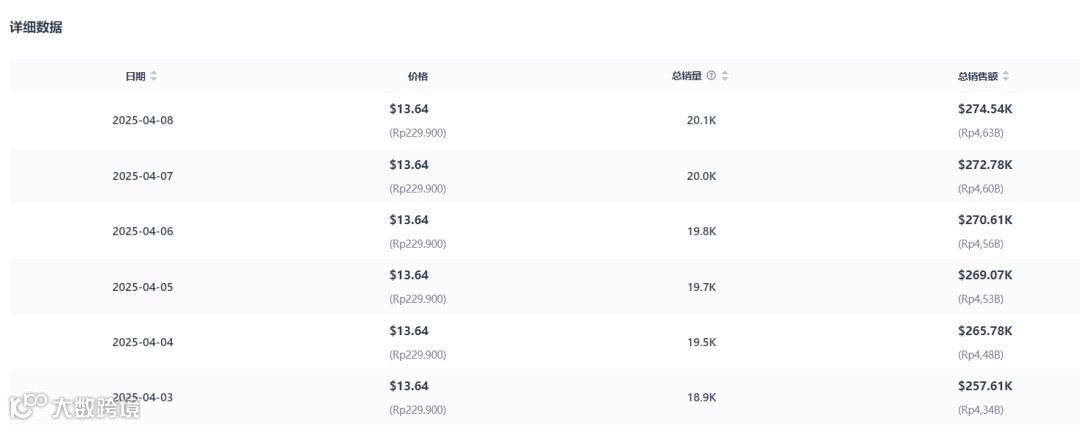Sort table by 日期 column
1080x427 pixels.
[154, 76]
